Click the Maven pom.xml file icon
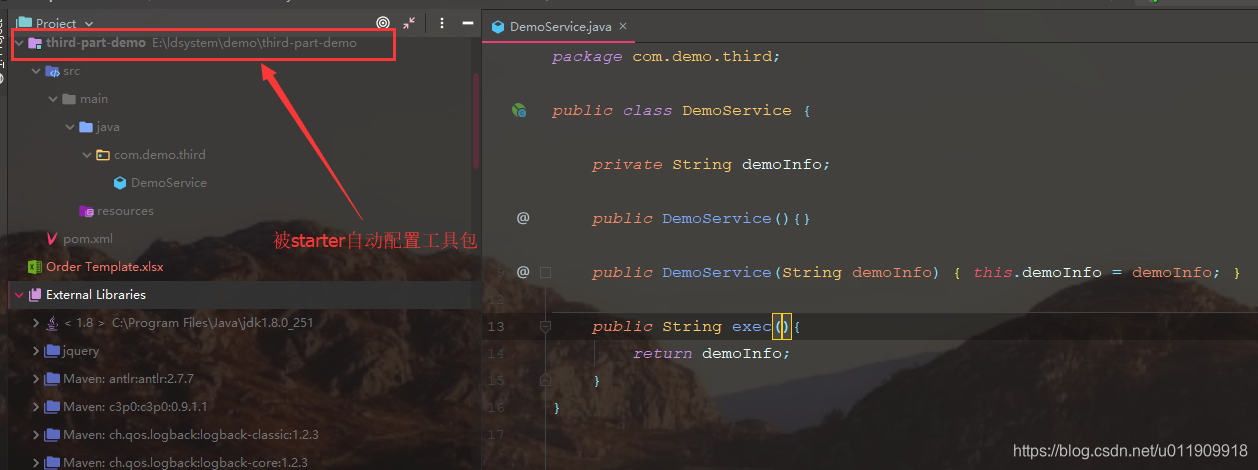The image size is (1258, 470). [53, 239]
